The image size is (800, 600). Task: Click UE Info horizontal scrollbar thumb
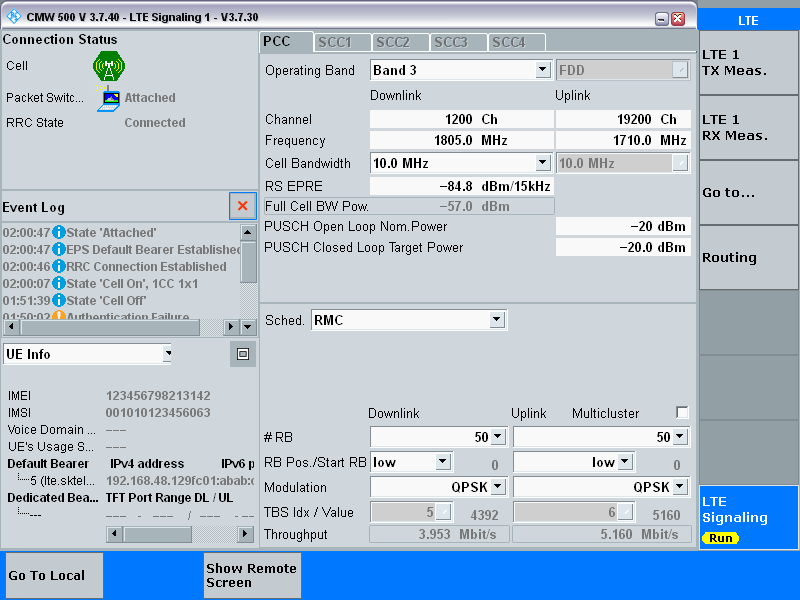click(x=158, y=534)
